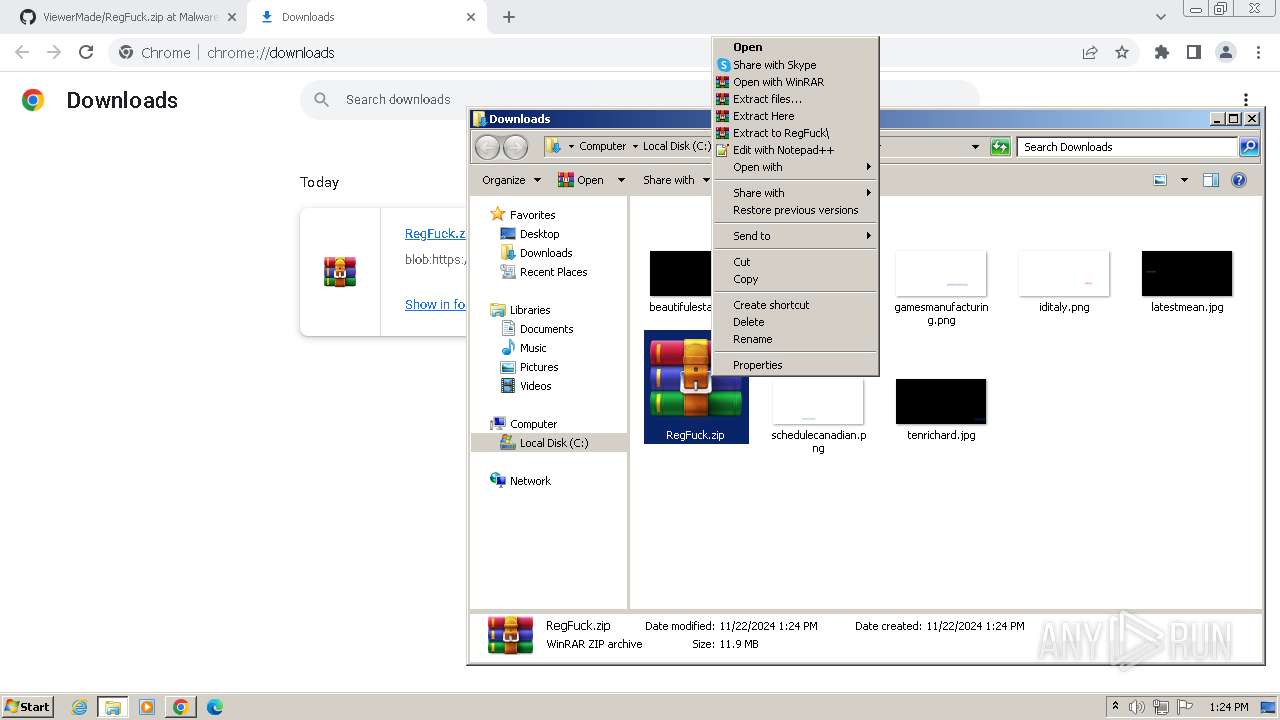Open Chrome extensions puzzle icon

tap(1162, 52)
